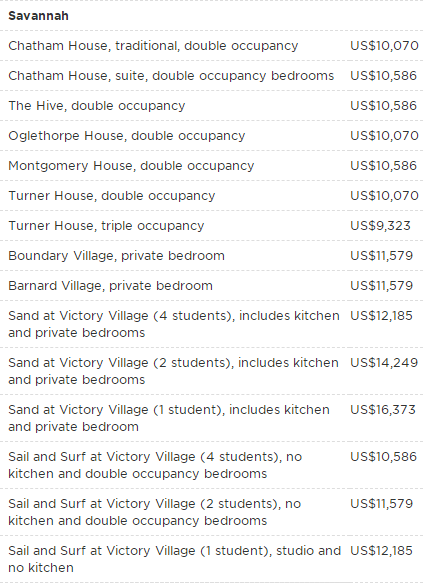
Task: Click Montgomery House double occupancy text
Action: pos(131,166)
